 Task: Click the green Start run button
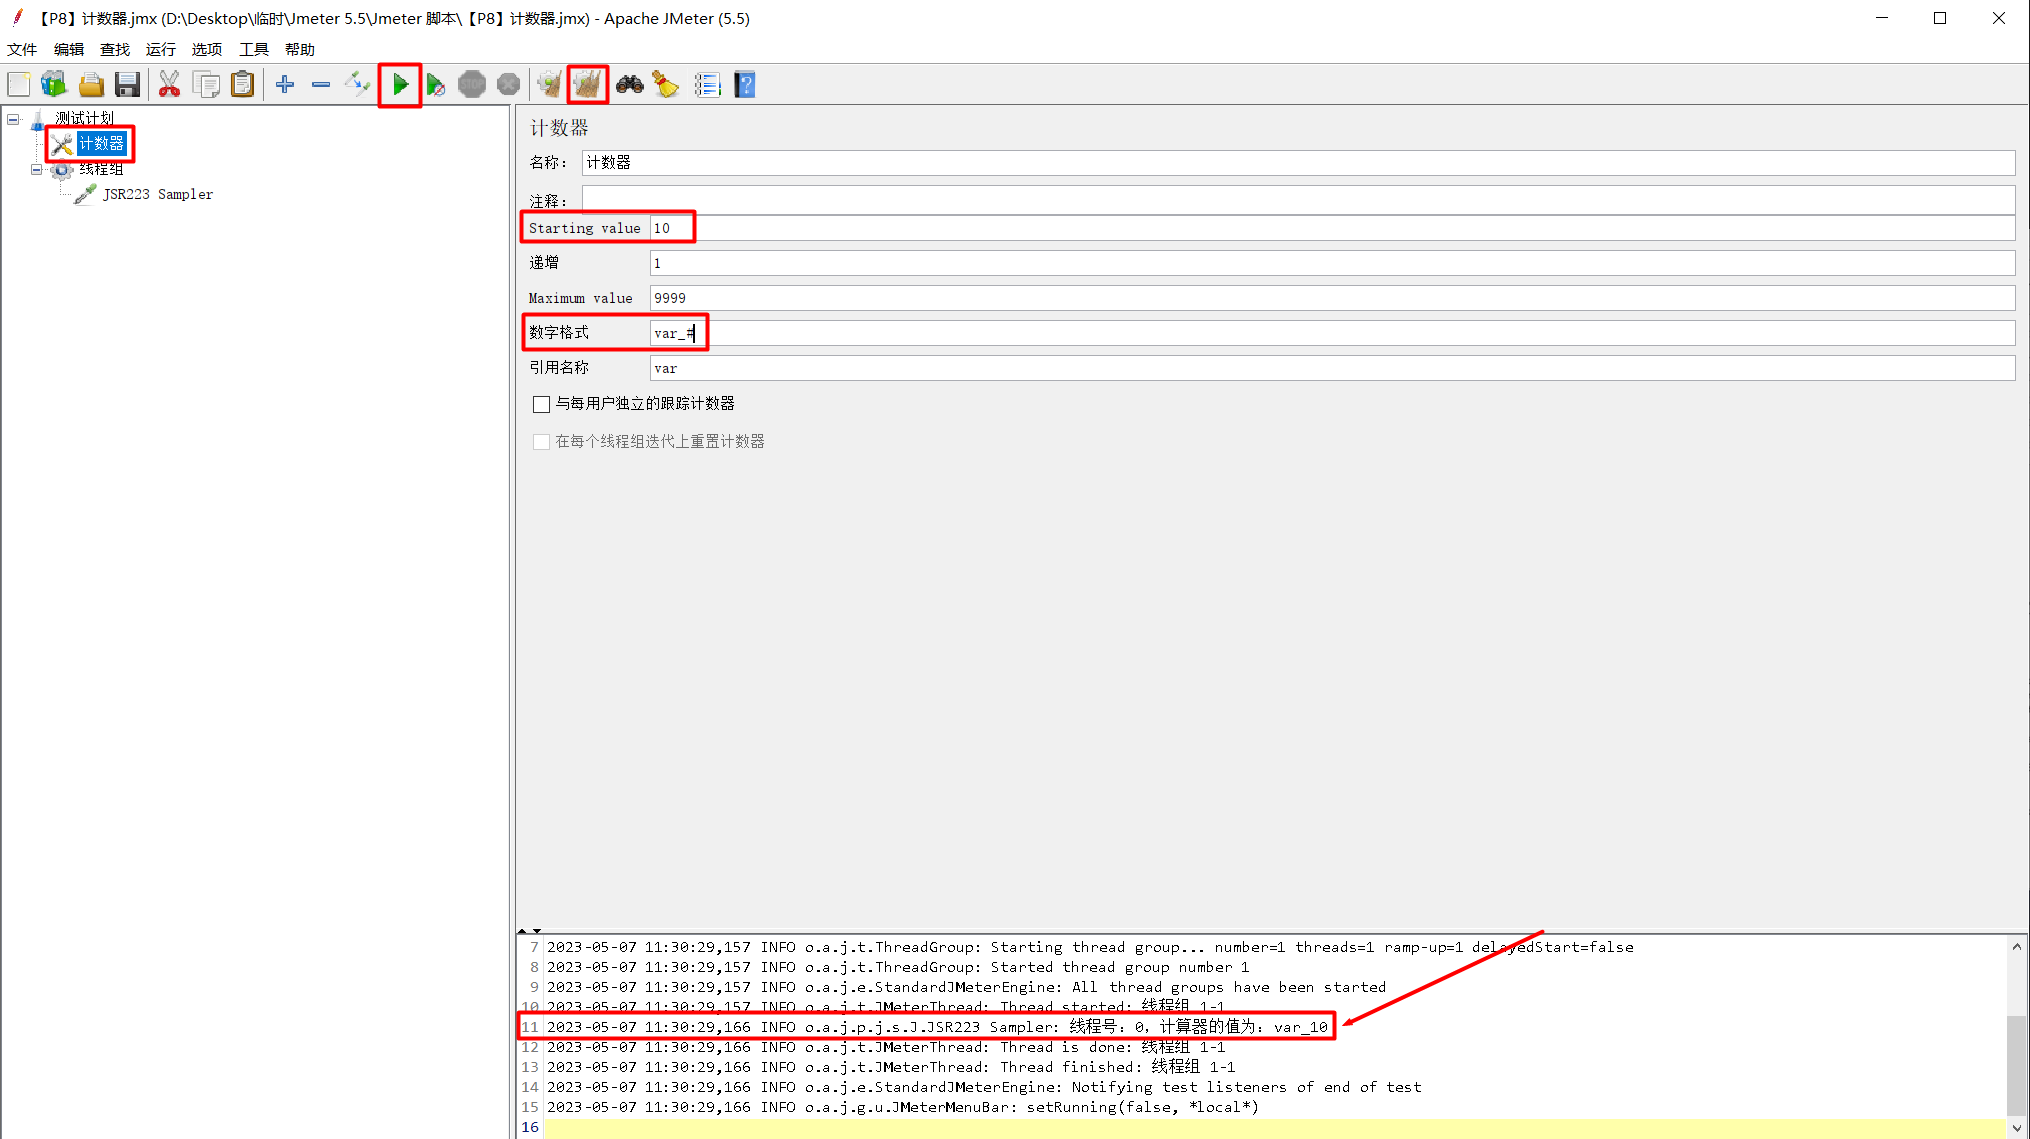[x=400, y=85]
